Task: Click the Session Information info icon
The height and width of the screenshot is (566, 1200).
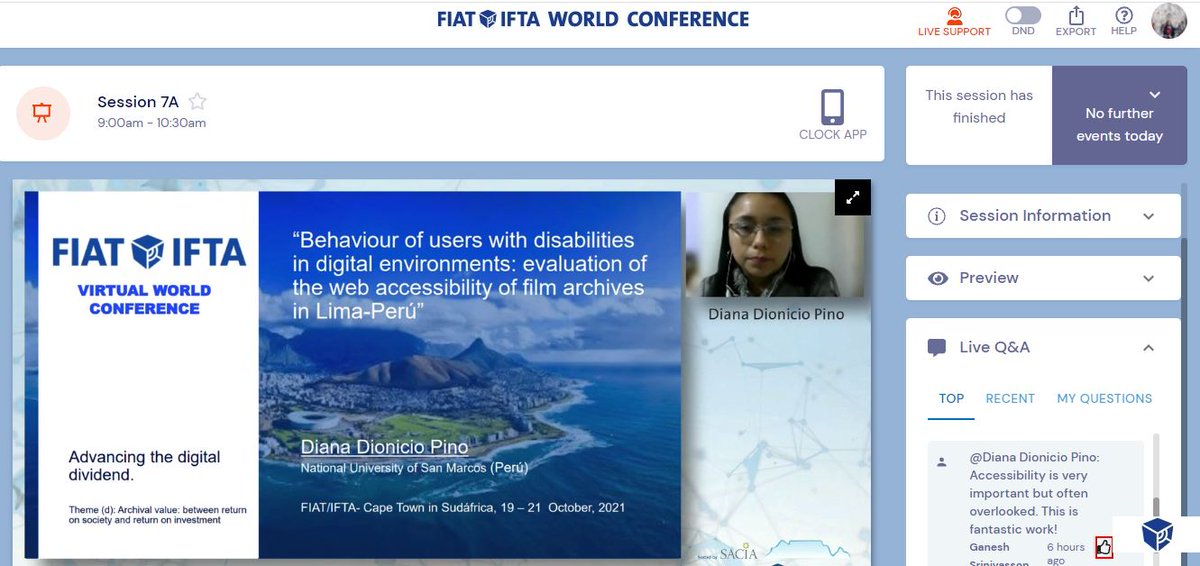Action: tap(937, 216)
